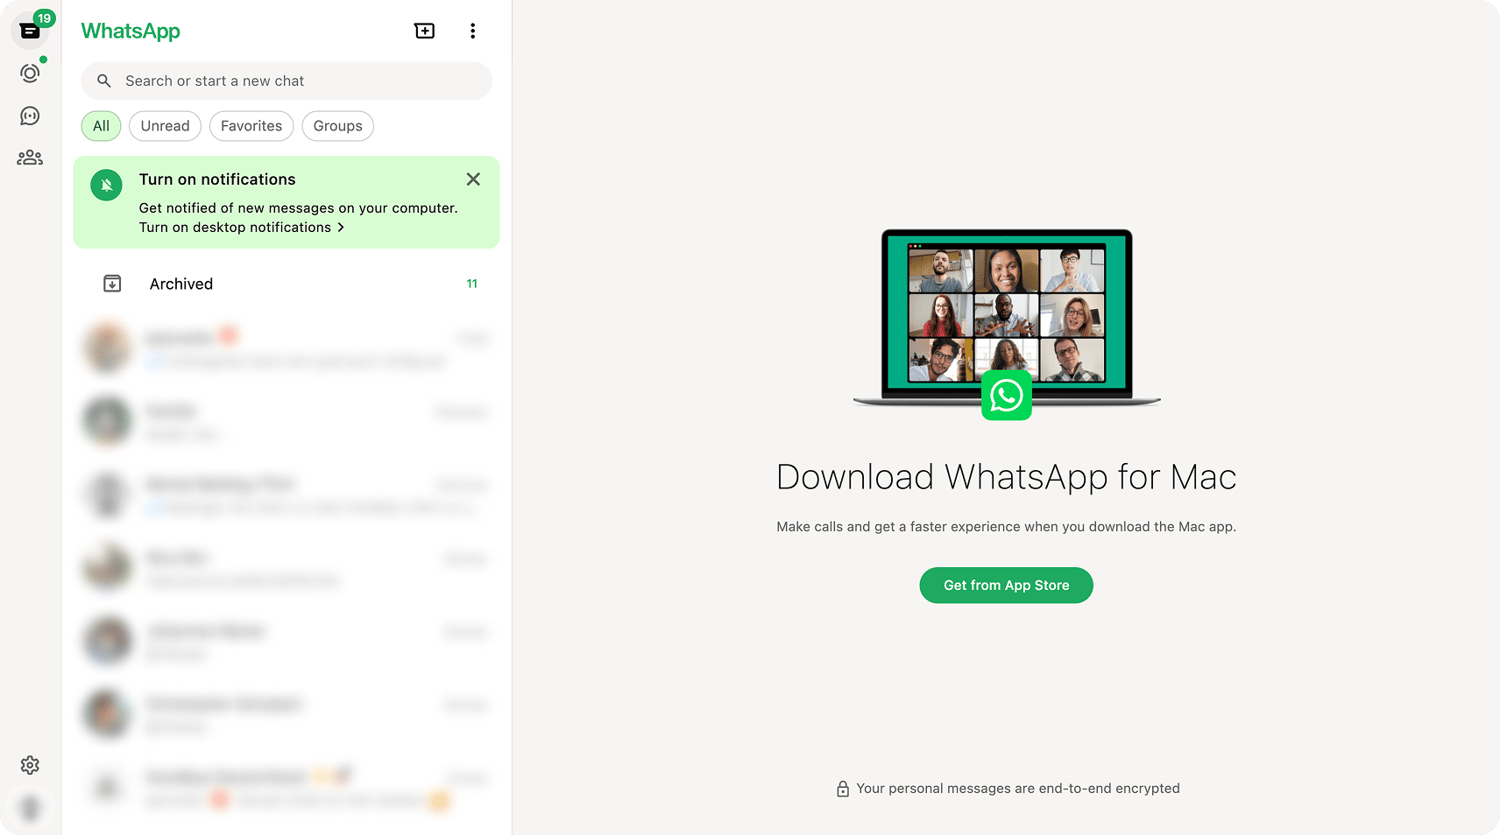Enable the Unread filter
Image resolution: width=1500 pixels, height=835 pixels.
tap(165, 126)
